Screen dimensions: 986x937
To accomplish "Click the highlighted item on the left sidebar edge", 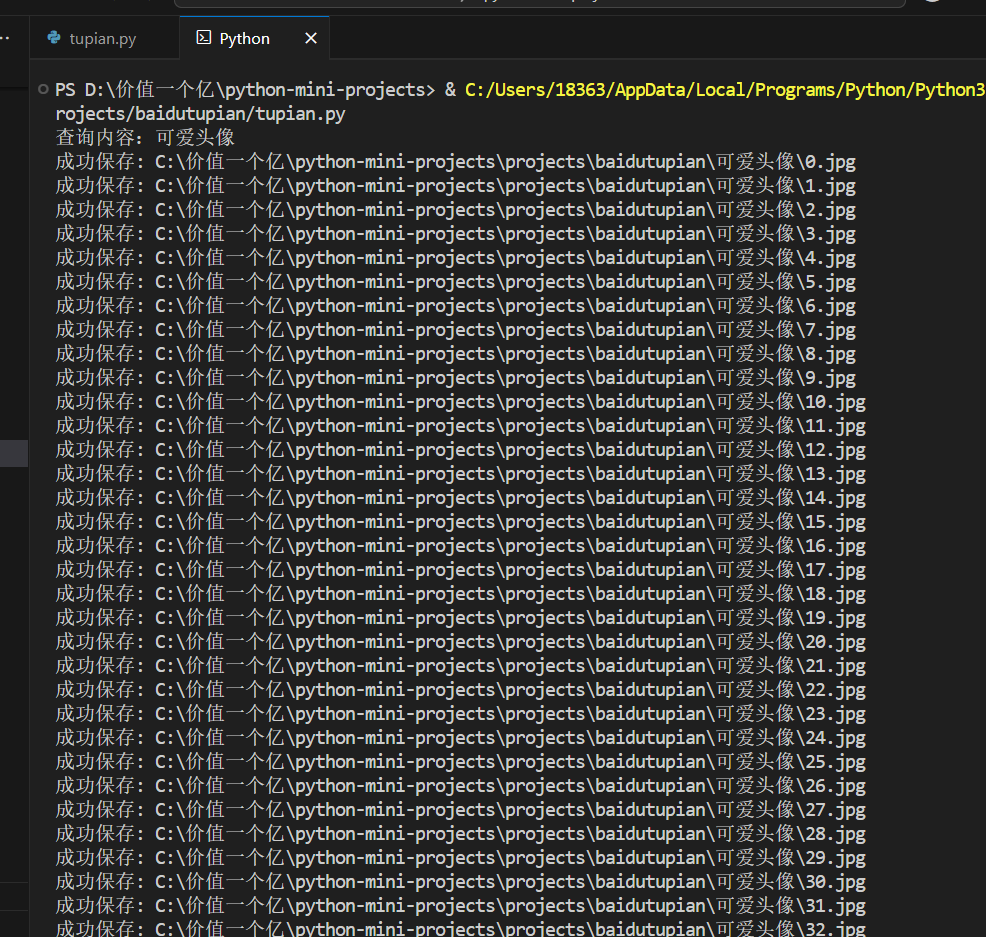I will [11, 452].
